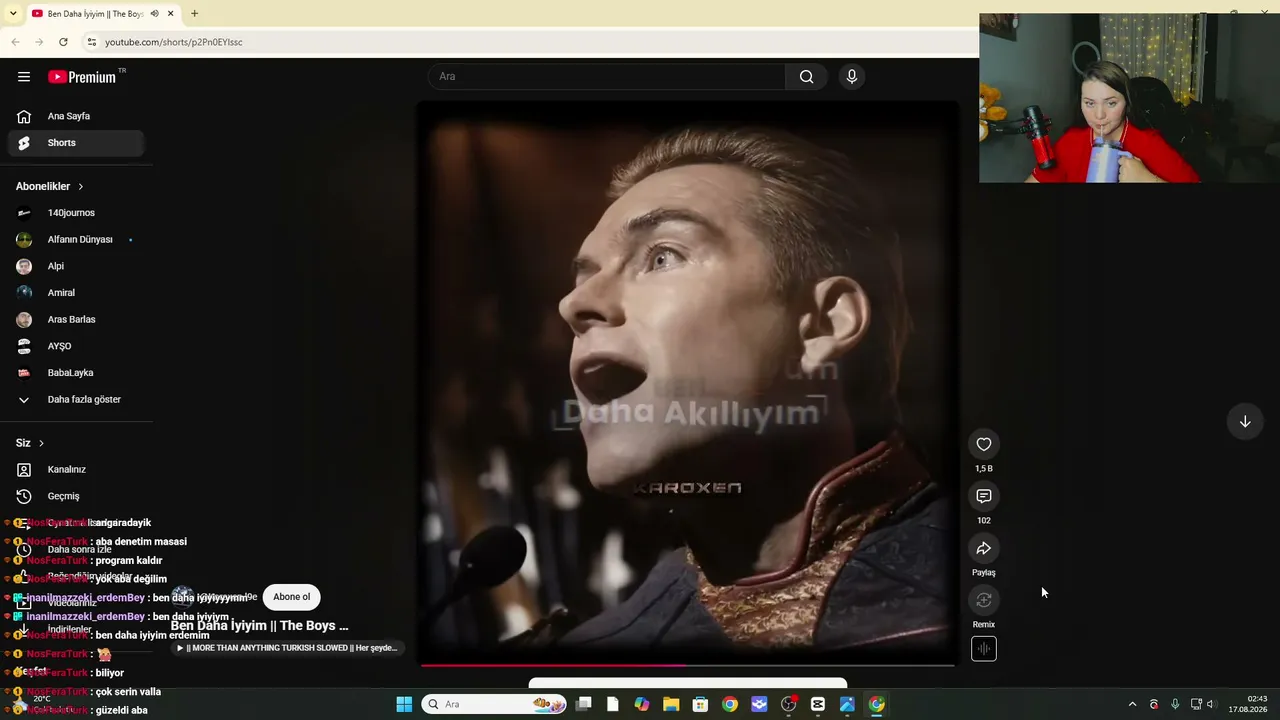Expand the Siz section
Image resolution: width=1280 pixels, height=720 pixels.
[x=30, y=443]
